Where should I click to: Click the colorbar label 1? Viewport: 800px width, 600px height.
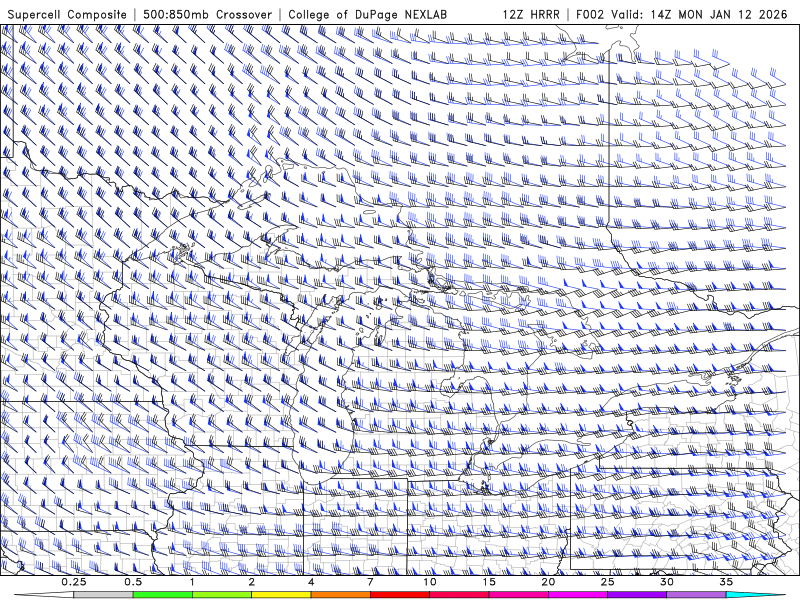tap(192, 582)
